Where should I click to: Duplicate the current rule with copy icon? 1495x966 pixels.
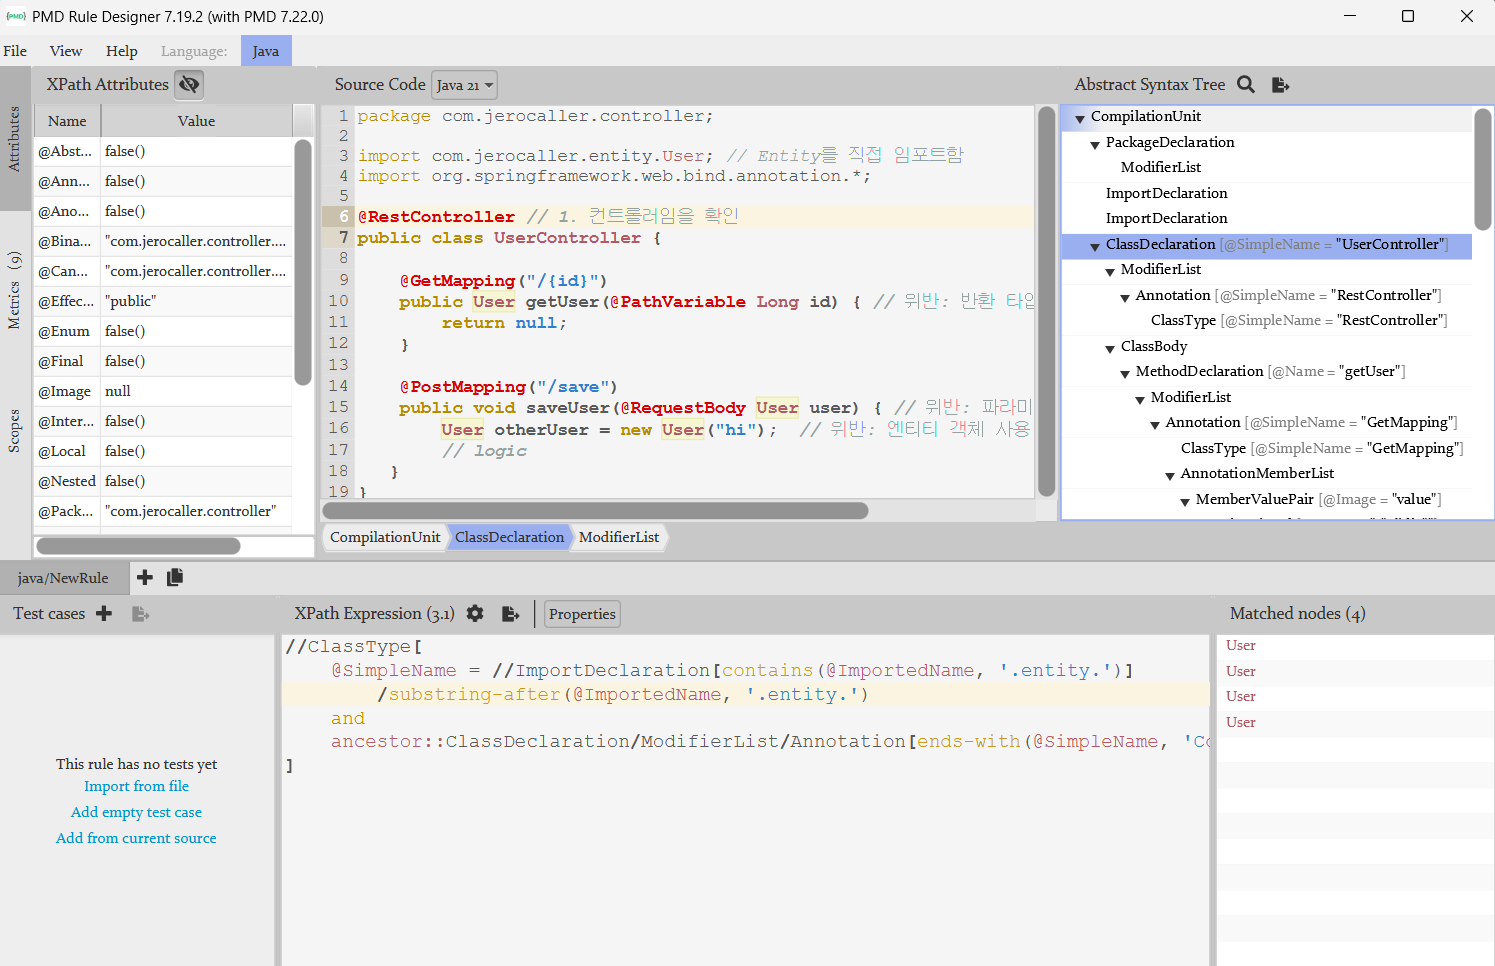pos(175,577)
